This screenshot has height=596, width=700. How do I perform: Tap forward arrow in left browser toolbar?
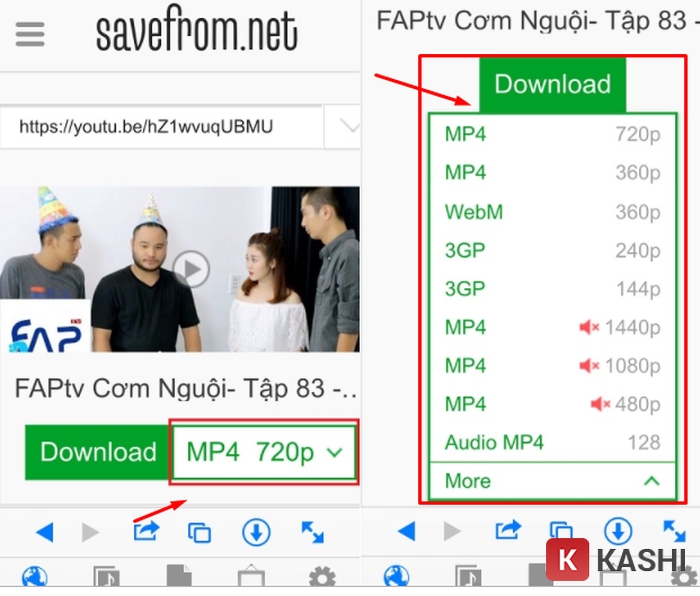coord(91,532)
